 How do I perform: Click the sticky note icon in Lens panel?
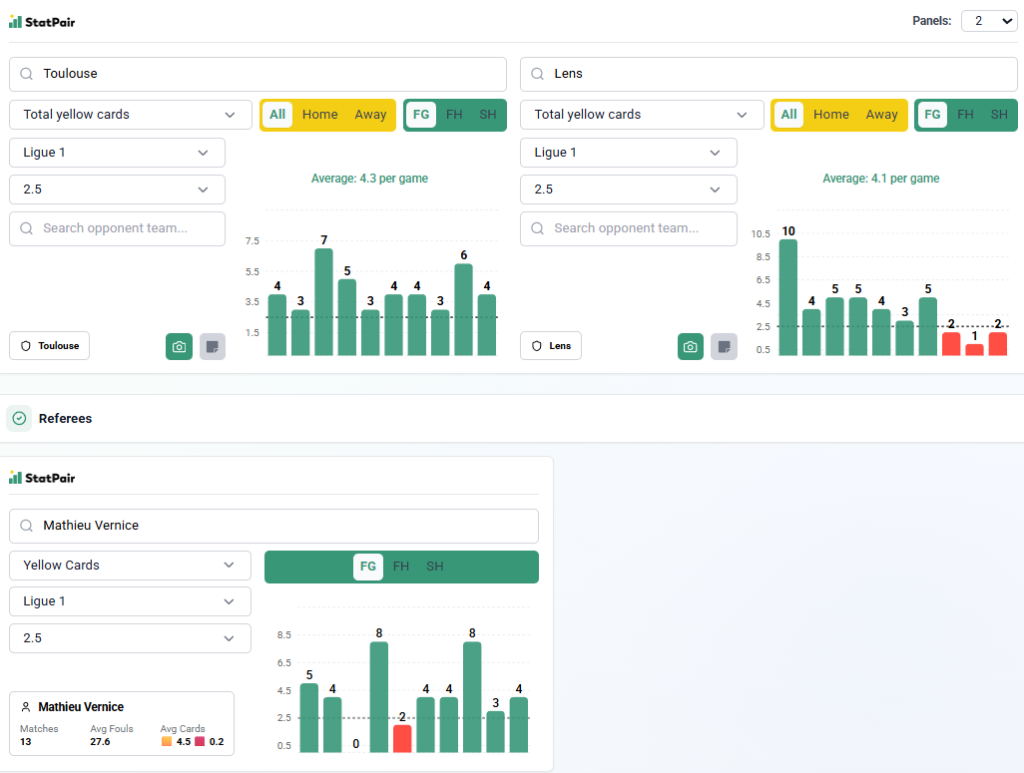click(724, 346)
